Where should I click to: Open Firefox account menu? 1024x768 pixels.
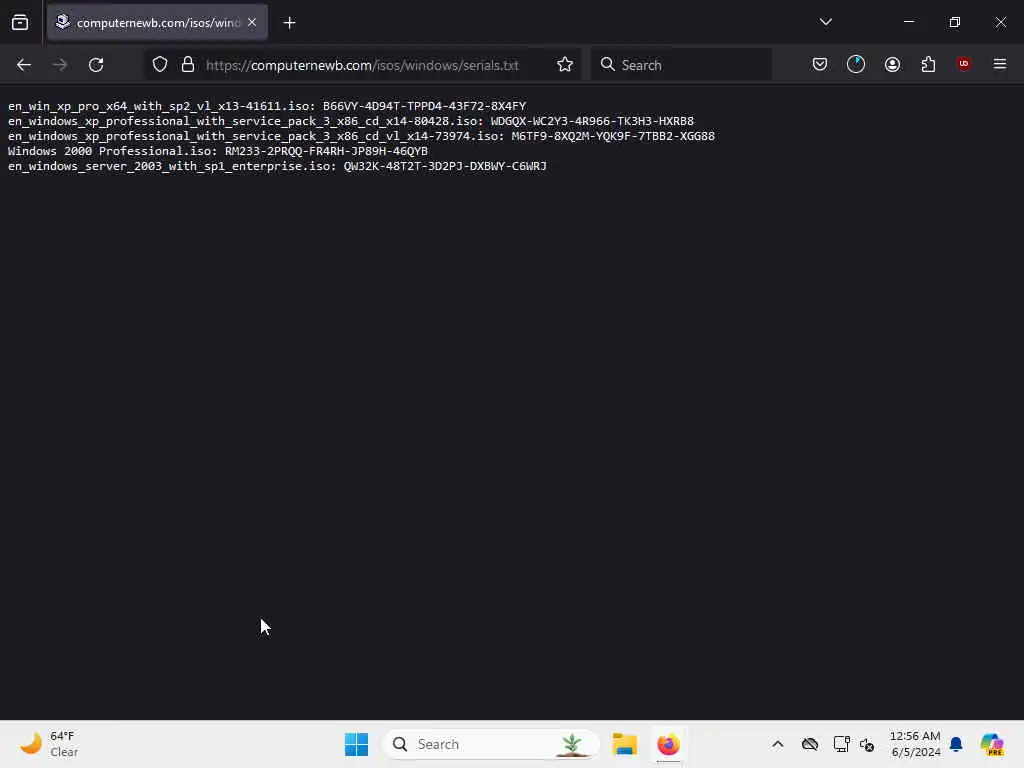pyautogui.click(x=892, y=64)
